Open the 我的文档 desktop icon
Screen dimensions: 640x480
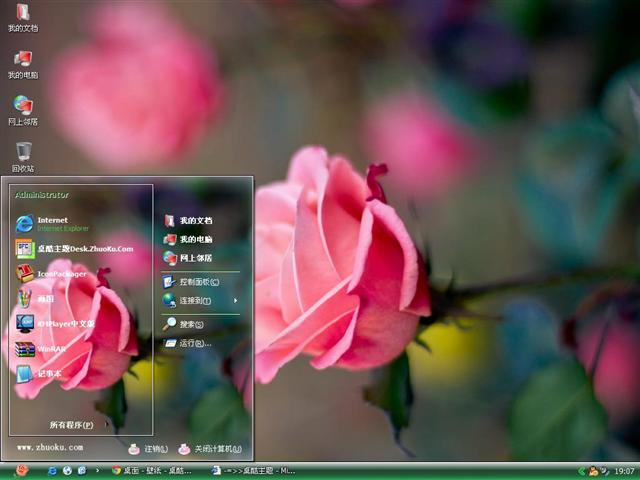pos(23,17)
